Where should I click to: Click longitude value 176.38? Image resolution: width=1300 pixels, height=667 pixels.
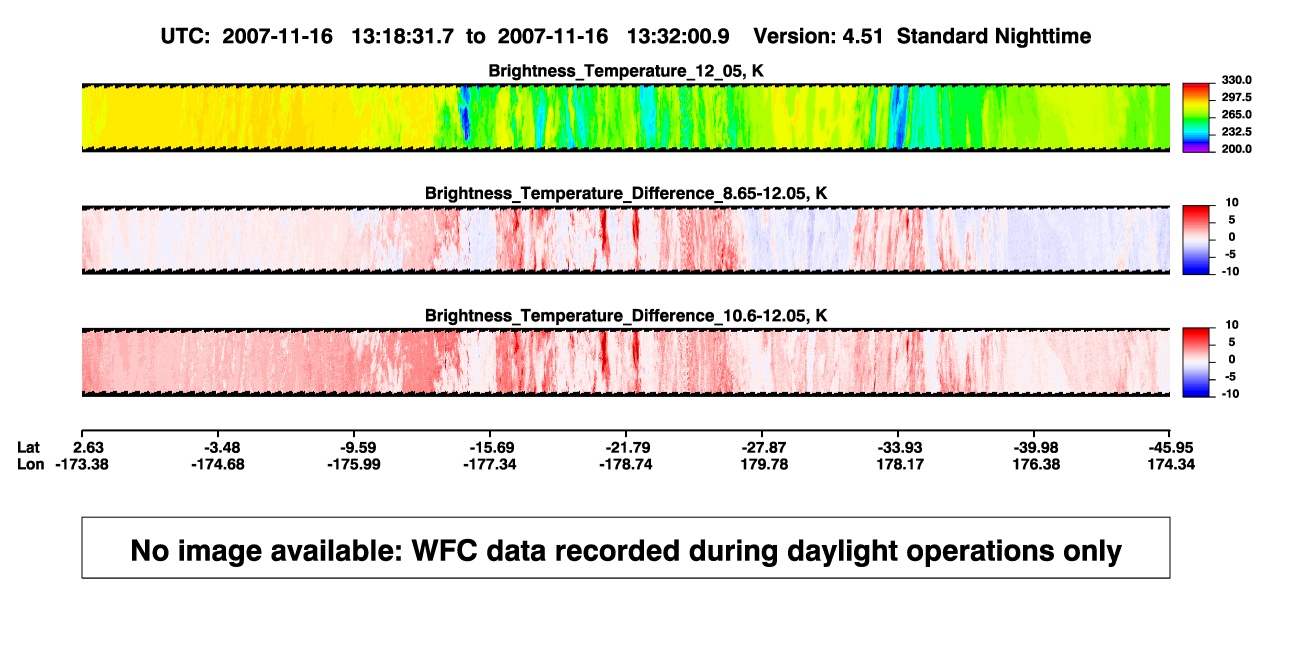point(1034,464)
